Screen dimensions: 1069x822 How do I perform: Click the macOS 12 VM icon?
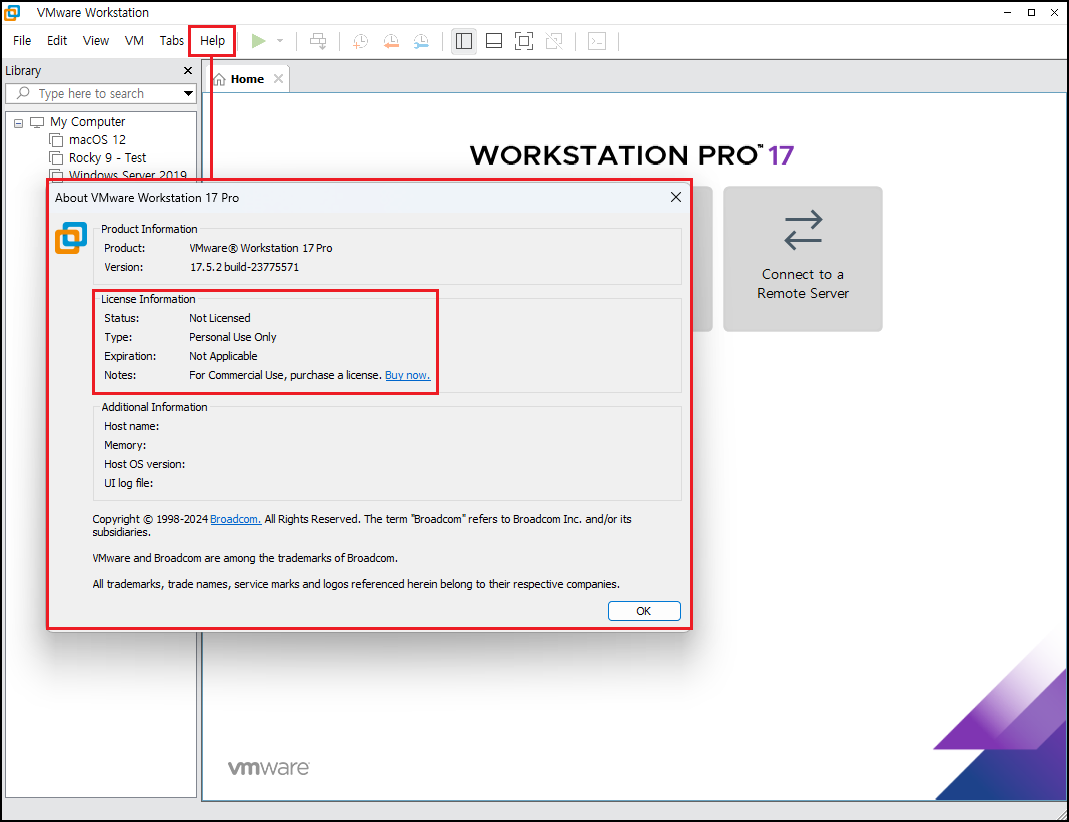point(56,140)
